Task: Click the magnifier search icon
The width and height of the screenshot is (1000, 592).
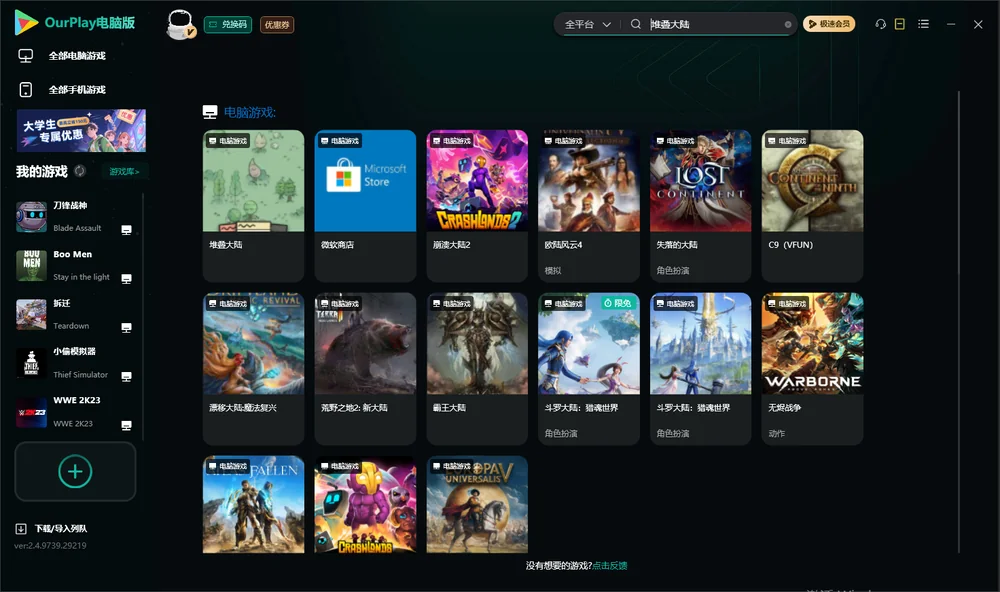Action: [636, 24]
